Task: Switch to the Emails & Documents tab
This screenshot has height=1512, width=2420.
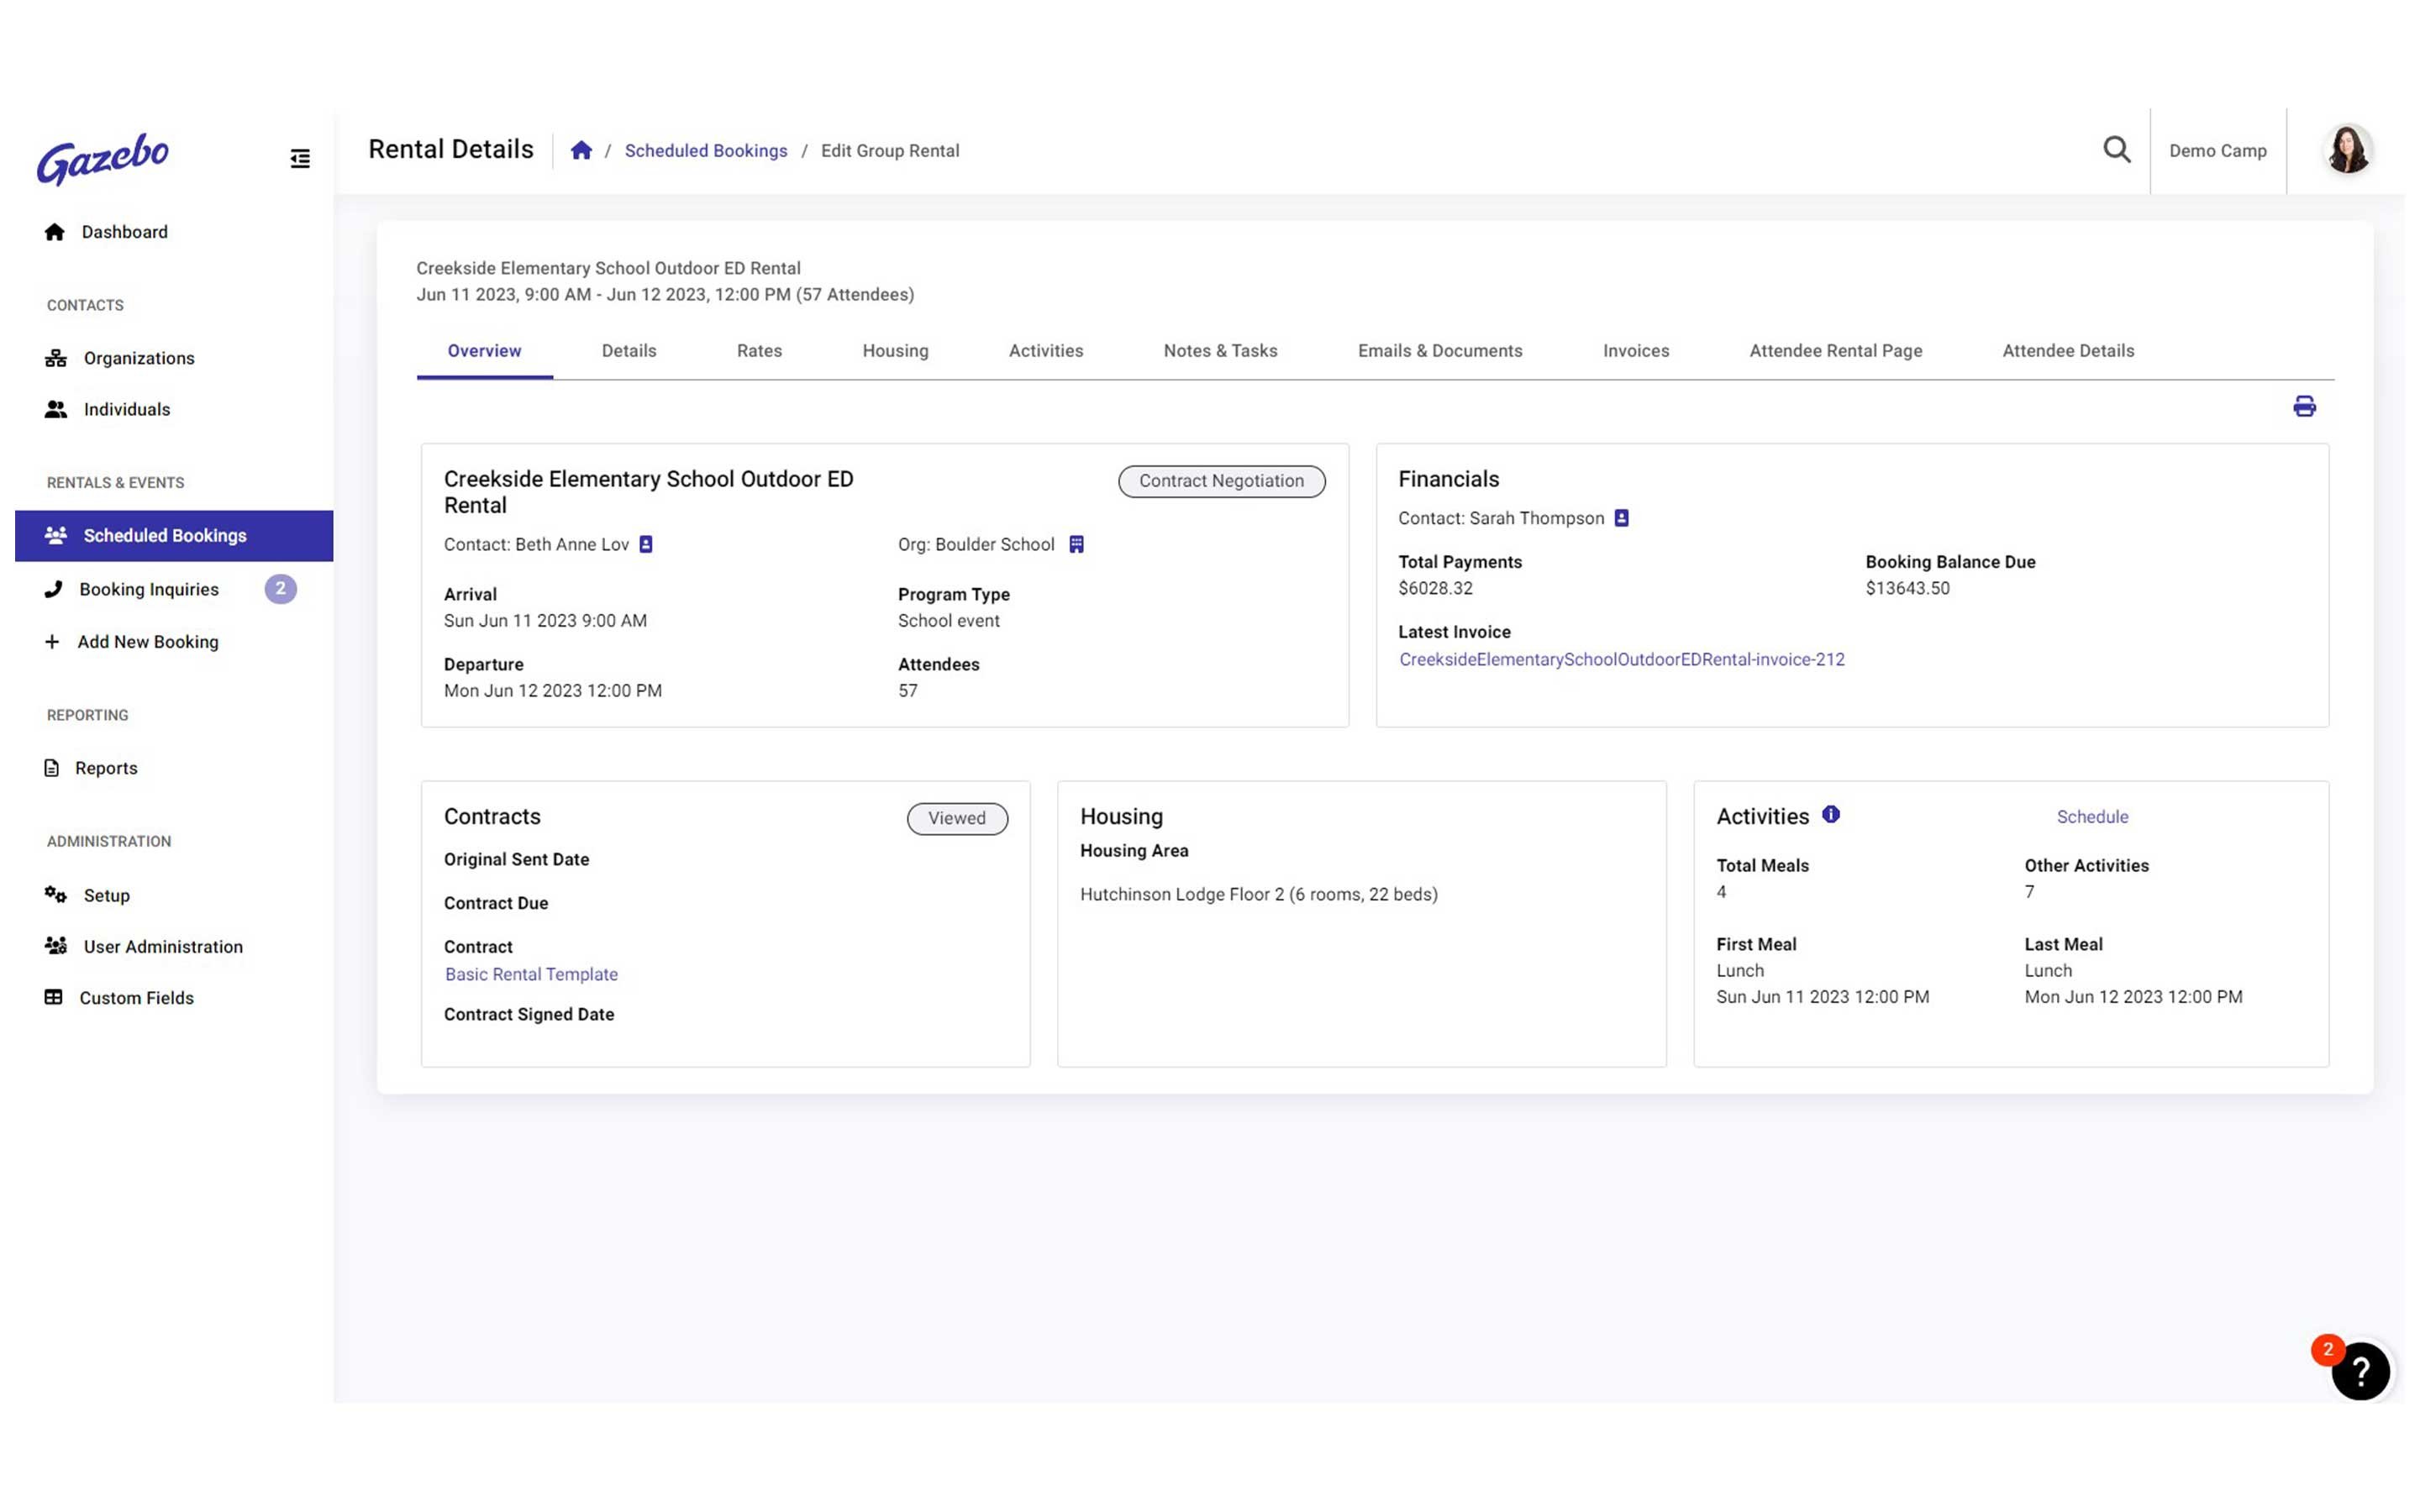Action: click(x=1440, y=351)
